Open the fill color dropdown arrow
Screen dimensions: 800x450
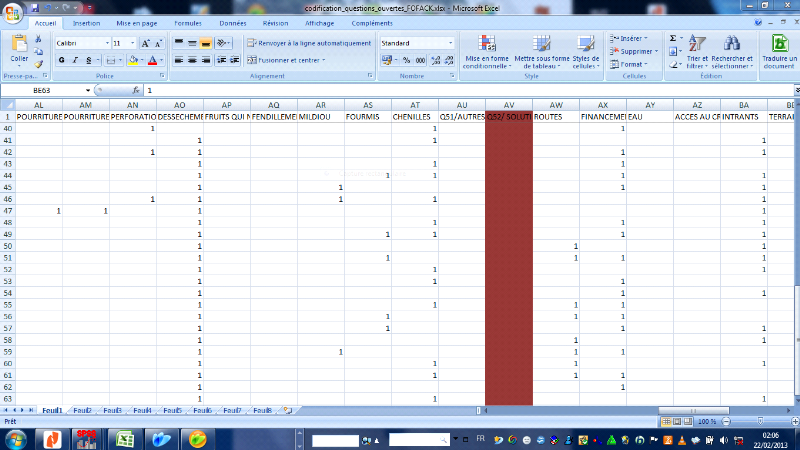(x=142, y=60)
